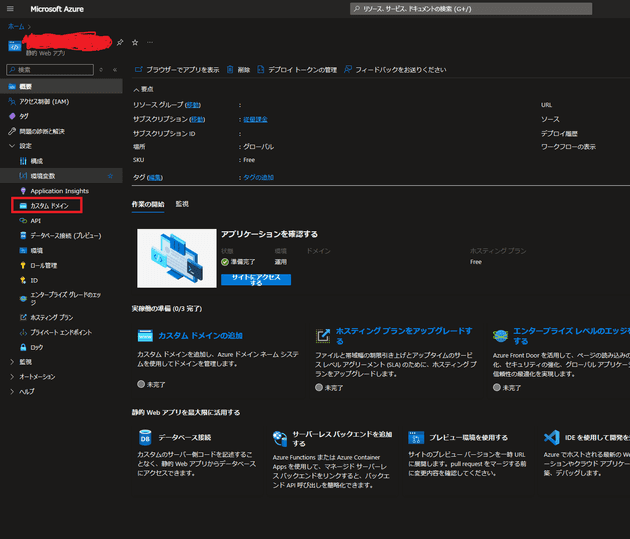
Task: Click the hosting plan upgrade card icon
Action: (x=323, y=336)
